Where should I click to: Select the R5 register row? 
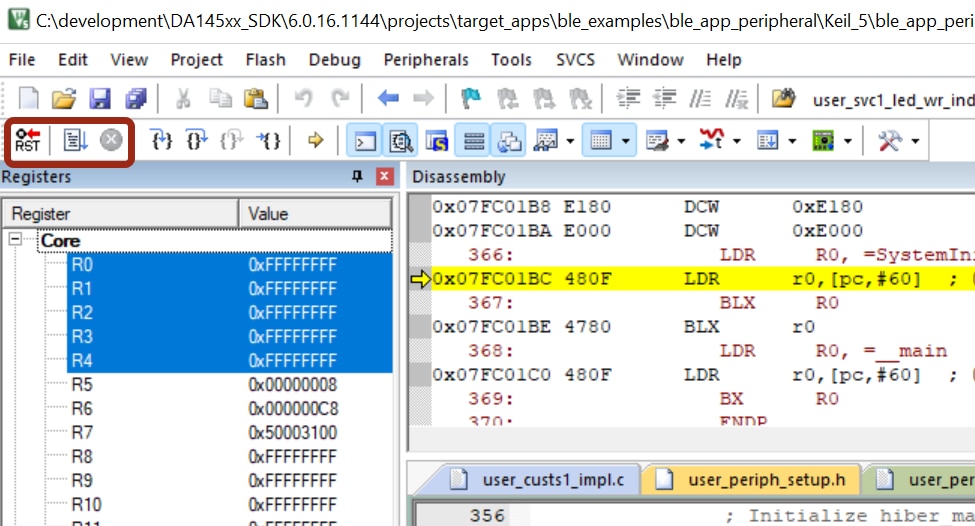pyautogui.click(x=229, y=385)
